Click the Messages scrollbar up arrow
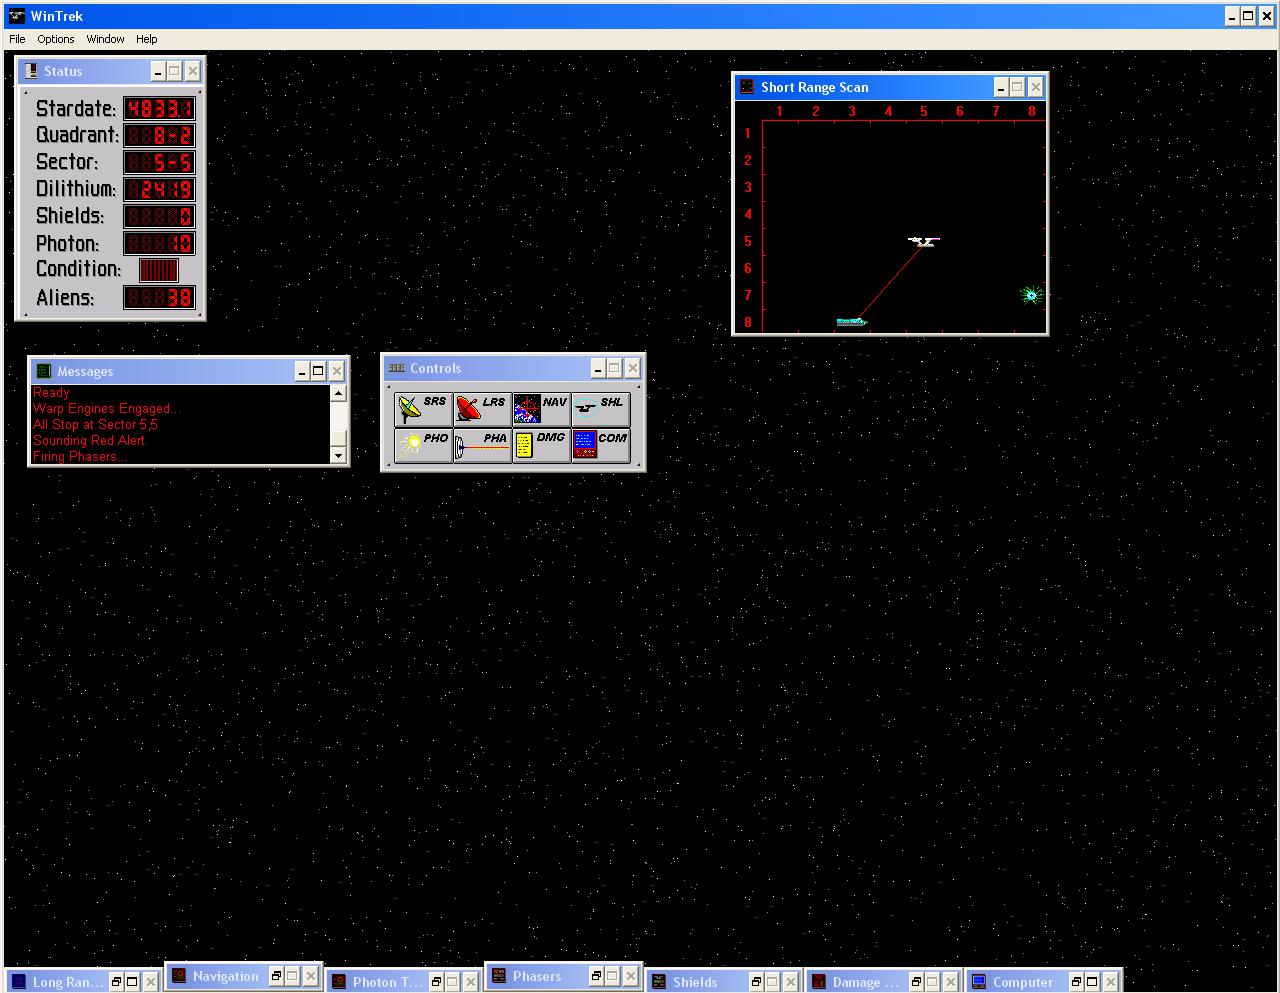This screenshot has width=1280, height=993. click(x=338, y=393)
